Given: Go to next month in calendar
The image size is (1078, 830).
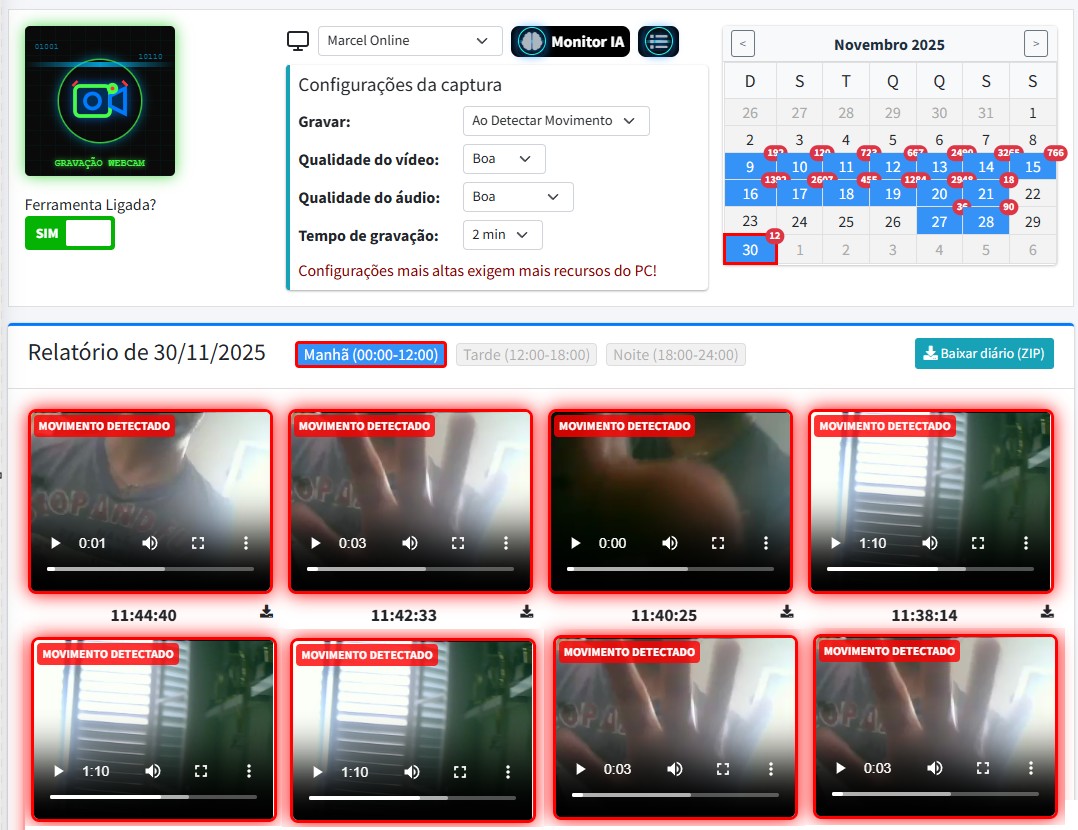Looking at the screenshot, I should (1036, 44).
